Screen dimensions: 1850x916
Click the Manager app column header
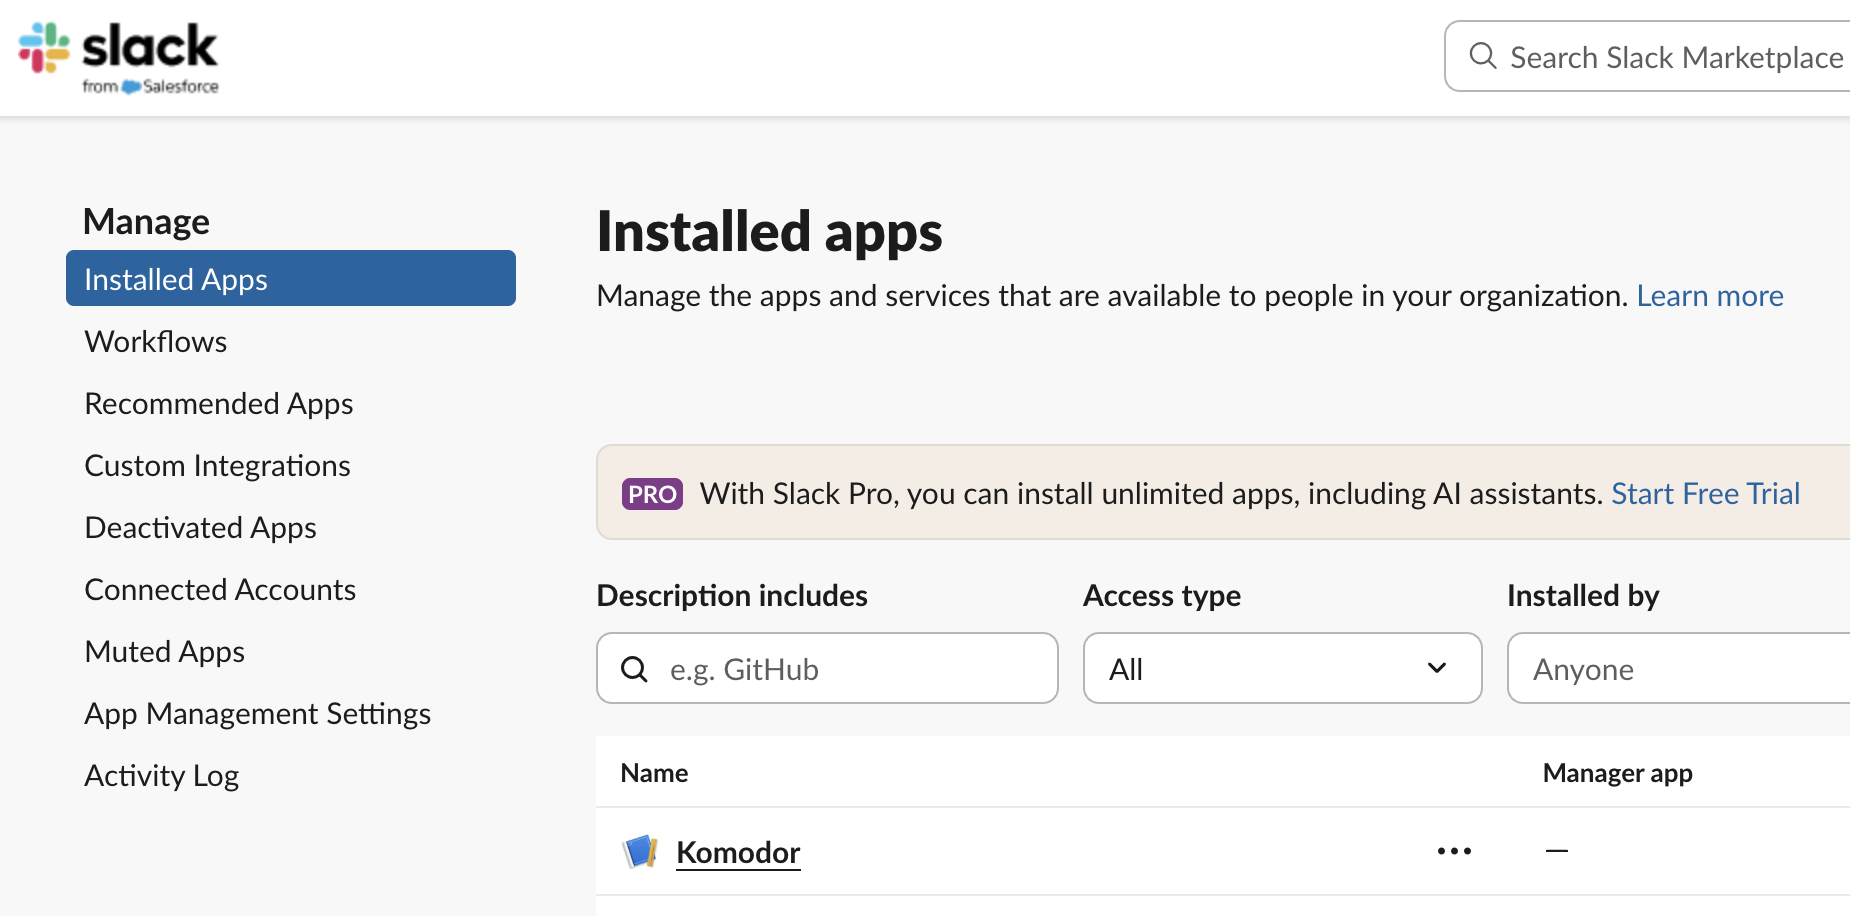pos(1617,773)
